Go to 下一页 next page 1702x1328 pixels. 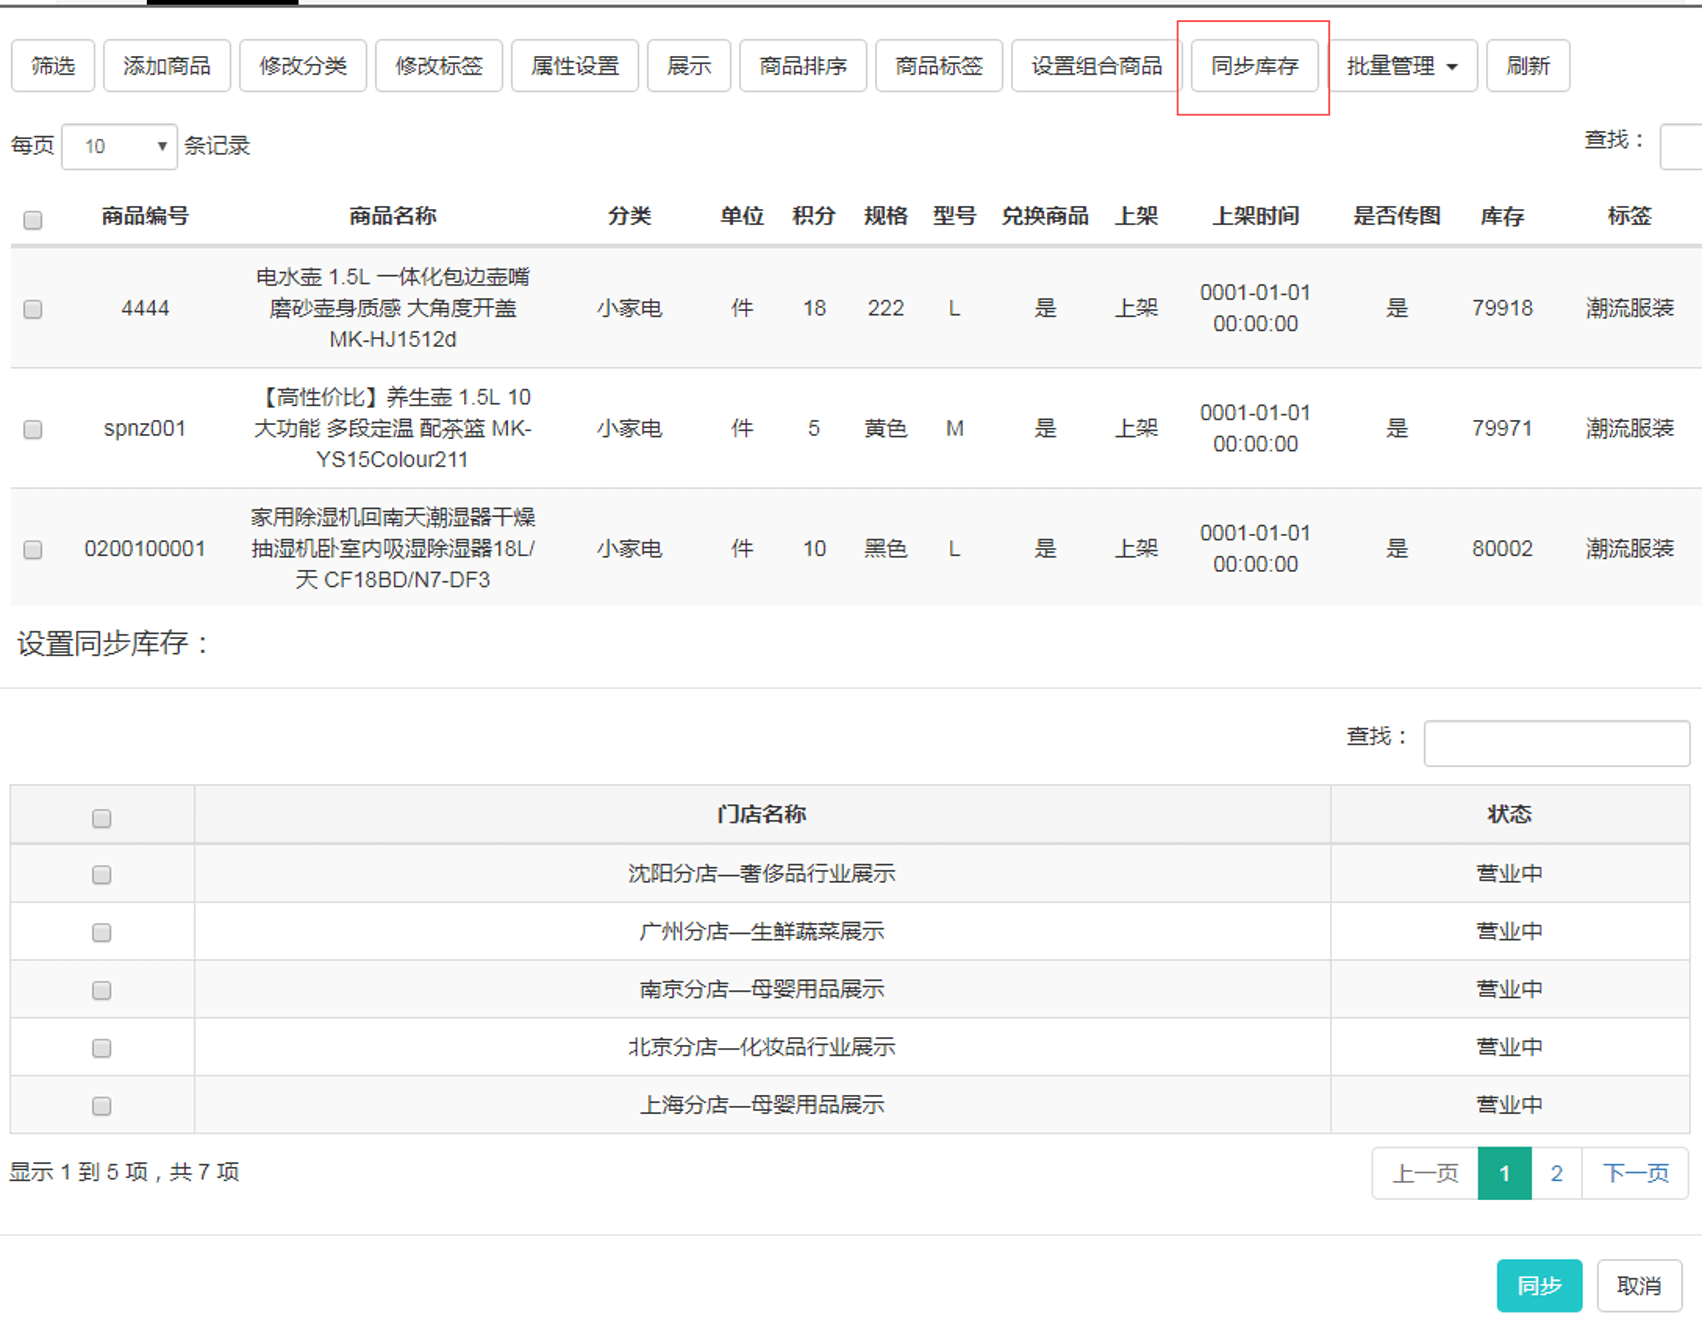1635,1173
